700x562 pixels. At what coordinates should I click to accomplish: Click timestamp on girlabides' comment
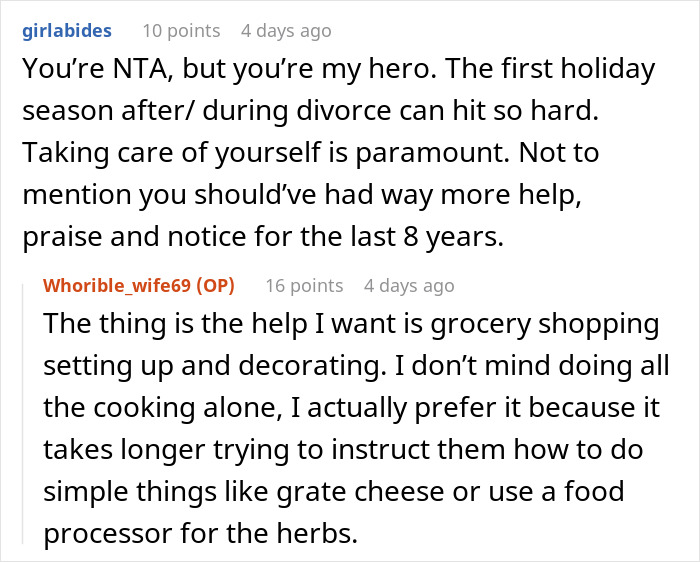point(285,31)
